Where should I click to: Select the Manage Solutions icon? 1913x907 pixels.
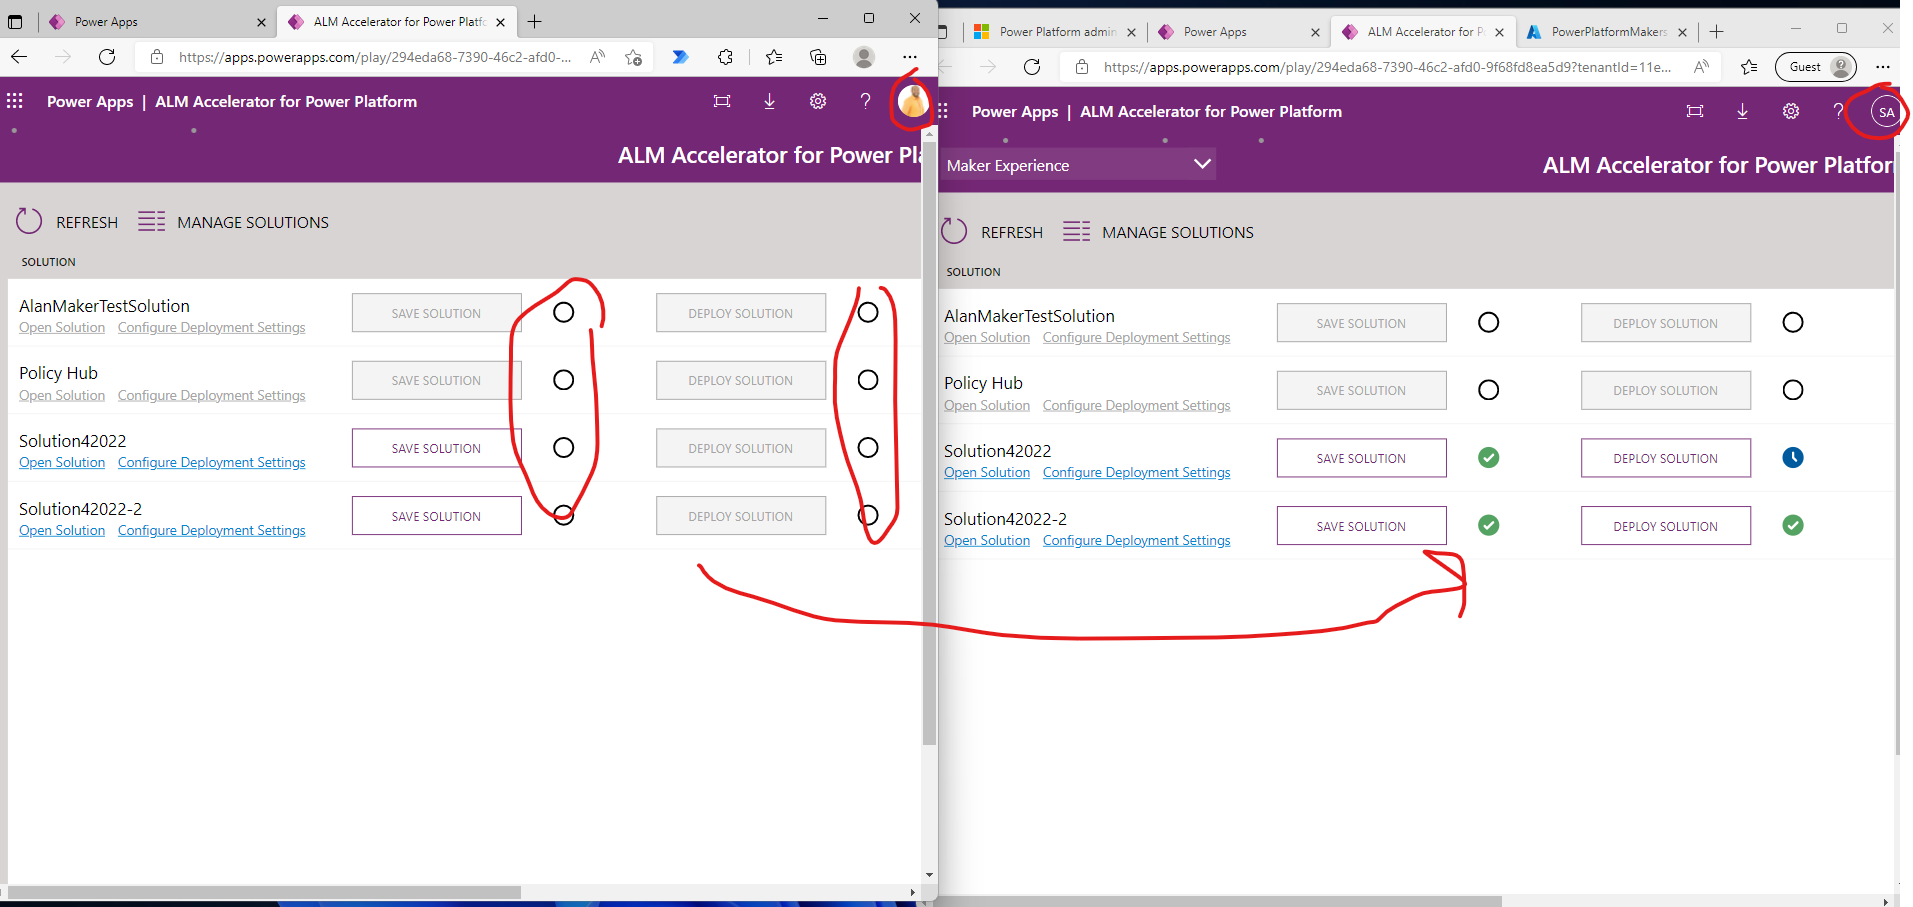(151, 221)
